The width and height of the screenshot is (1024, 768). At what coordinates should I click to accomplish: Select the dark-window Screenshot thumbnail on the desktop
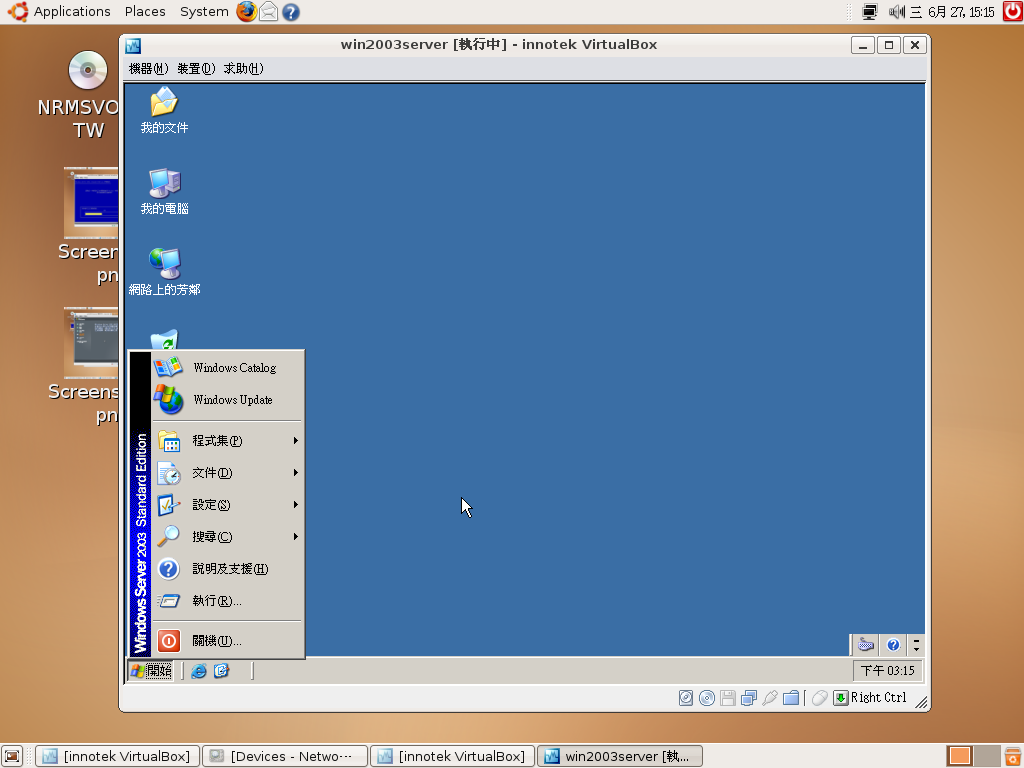pos(91,343)
